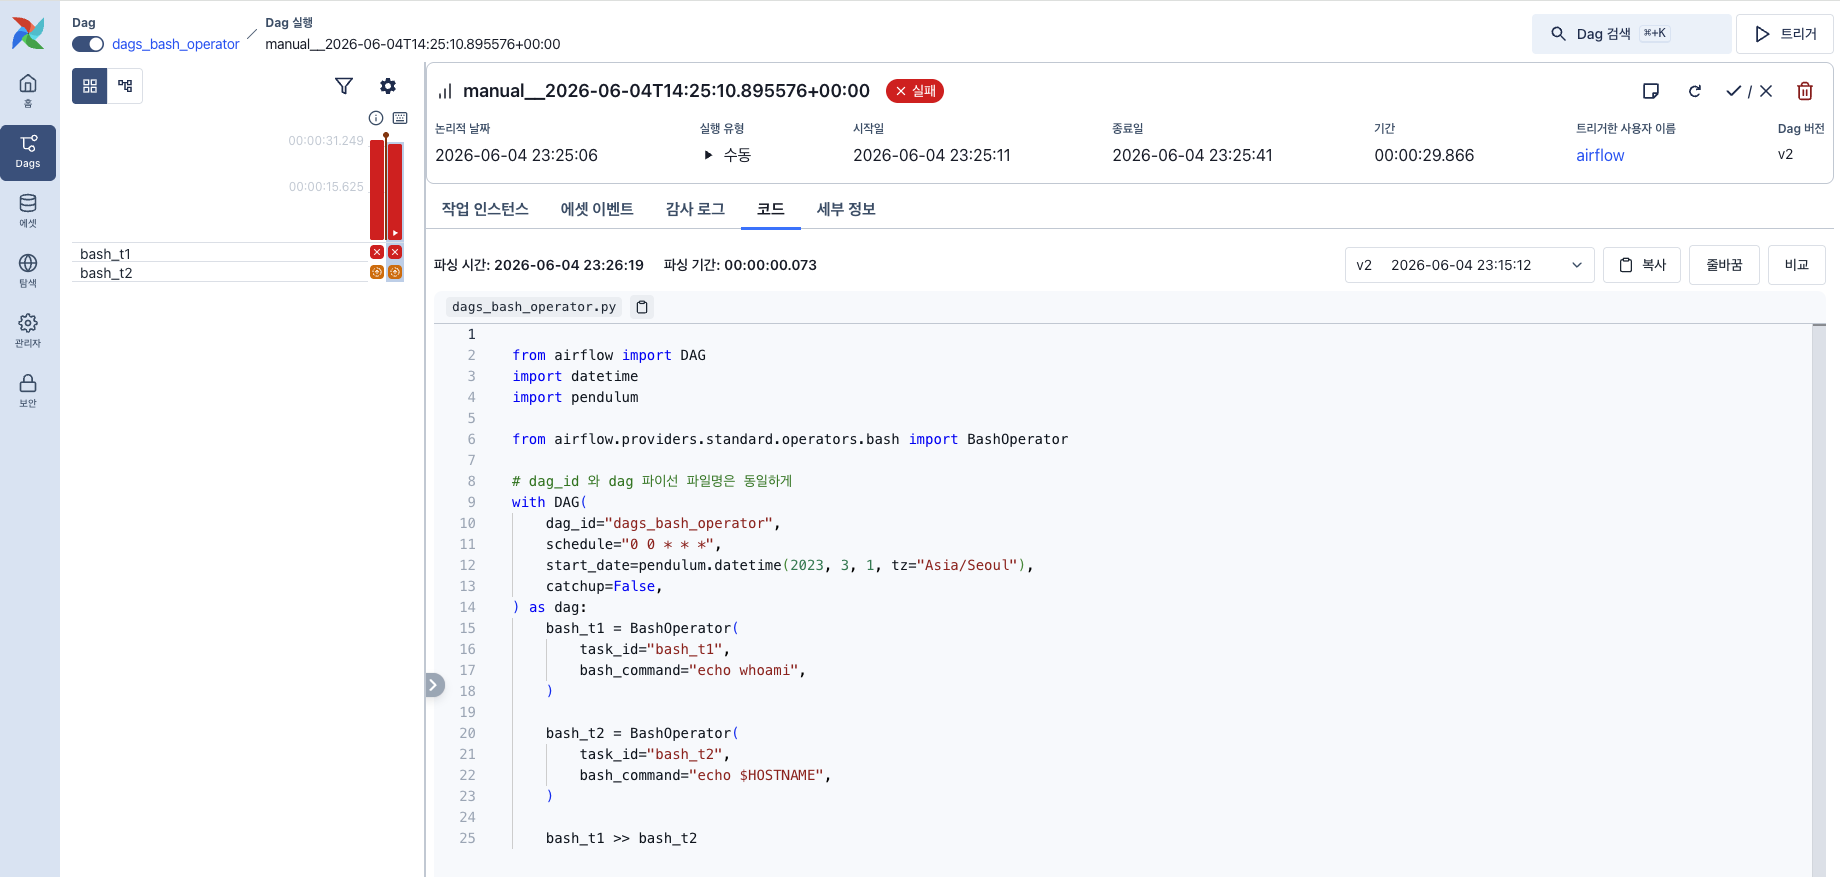Click the red failed status badge
This screenshot has height=877, width=1840.
pyautogui.click(x=915, y=91)
